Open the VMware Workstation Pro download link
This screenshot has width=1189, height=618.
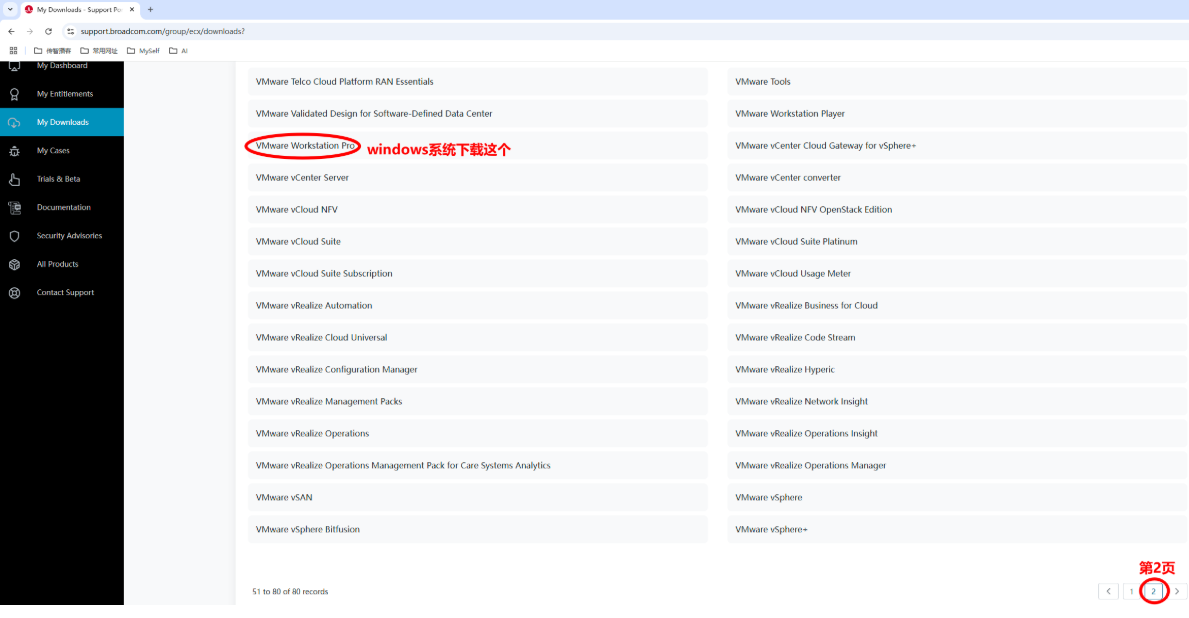coord(303,145)
